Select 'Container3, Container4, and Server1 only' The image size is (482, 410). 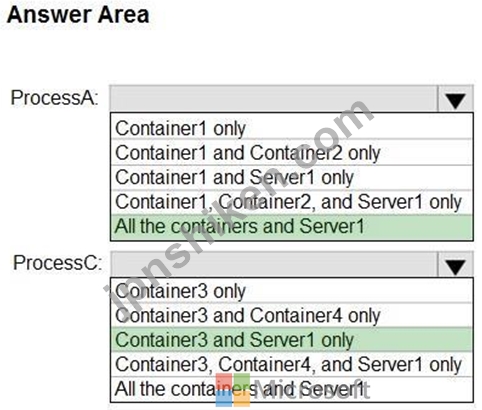coord(291,364)
